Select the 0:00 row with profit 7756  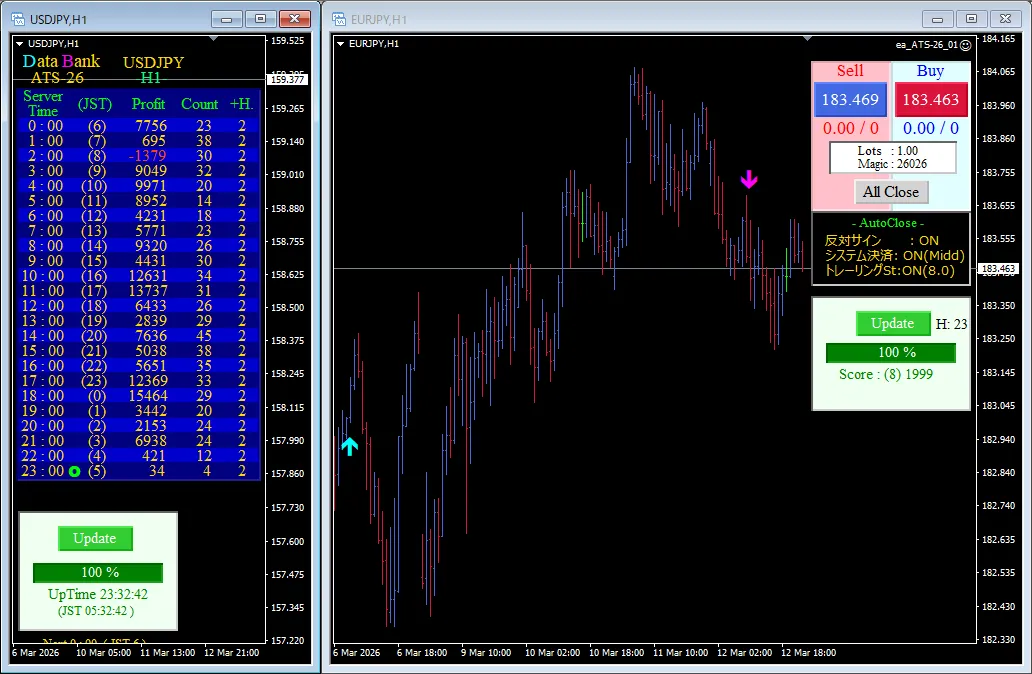(138, 126)
